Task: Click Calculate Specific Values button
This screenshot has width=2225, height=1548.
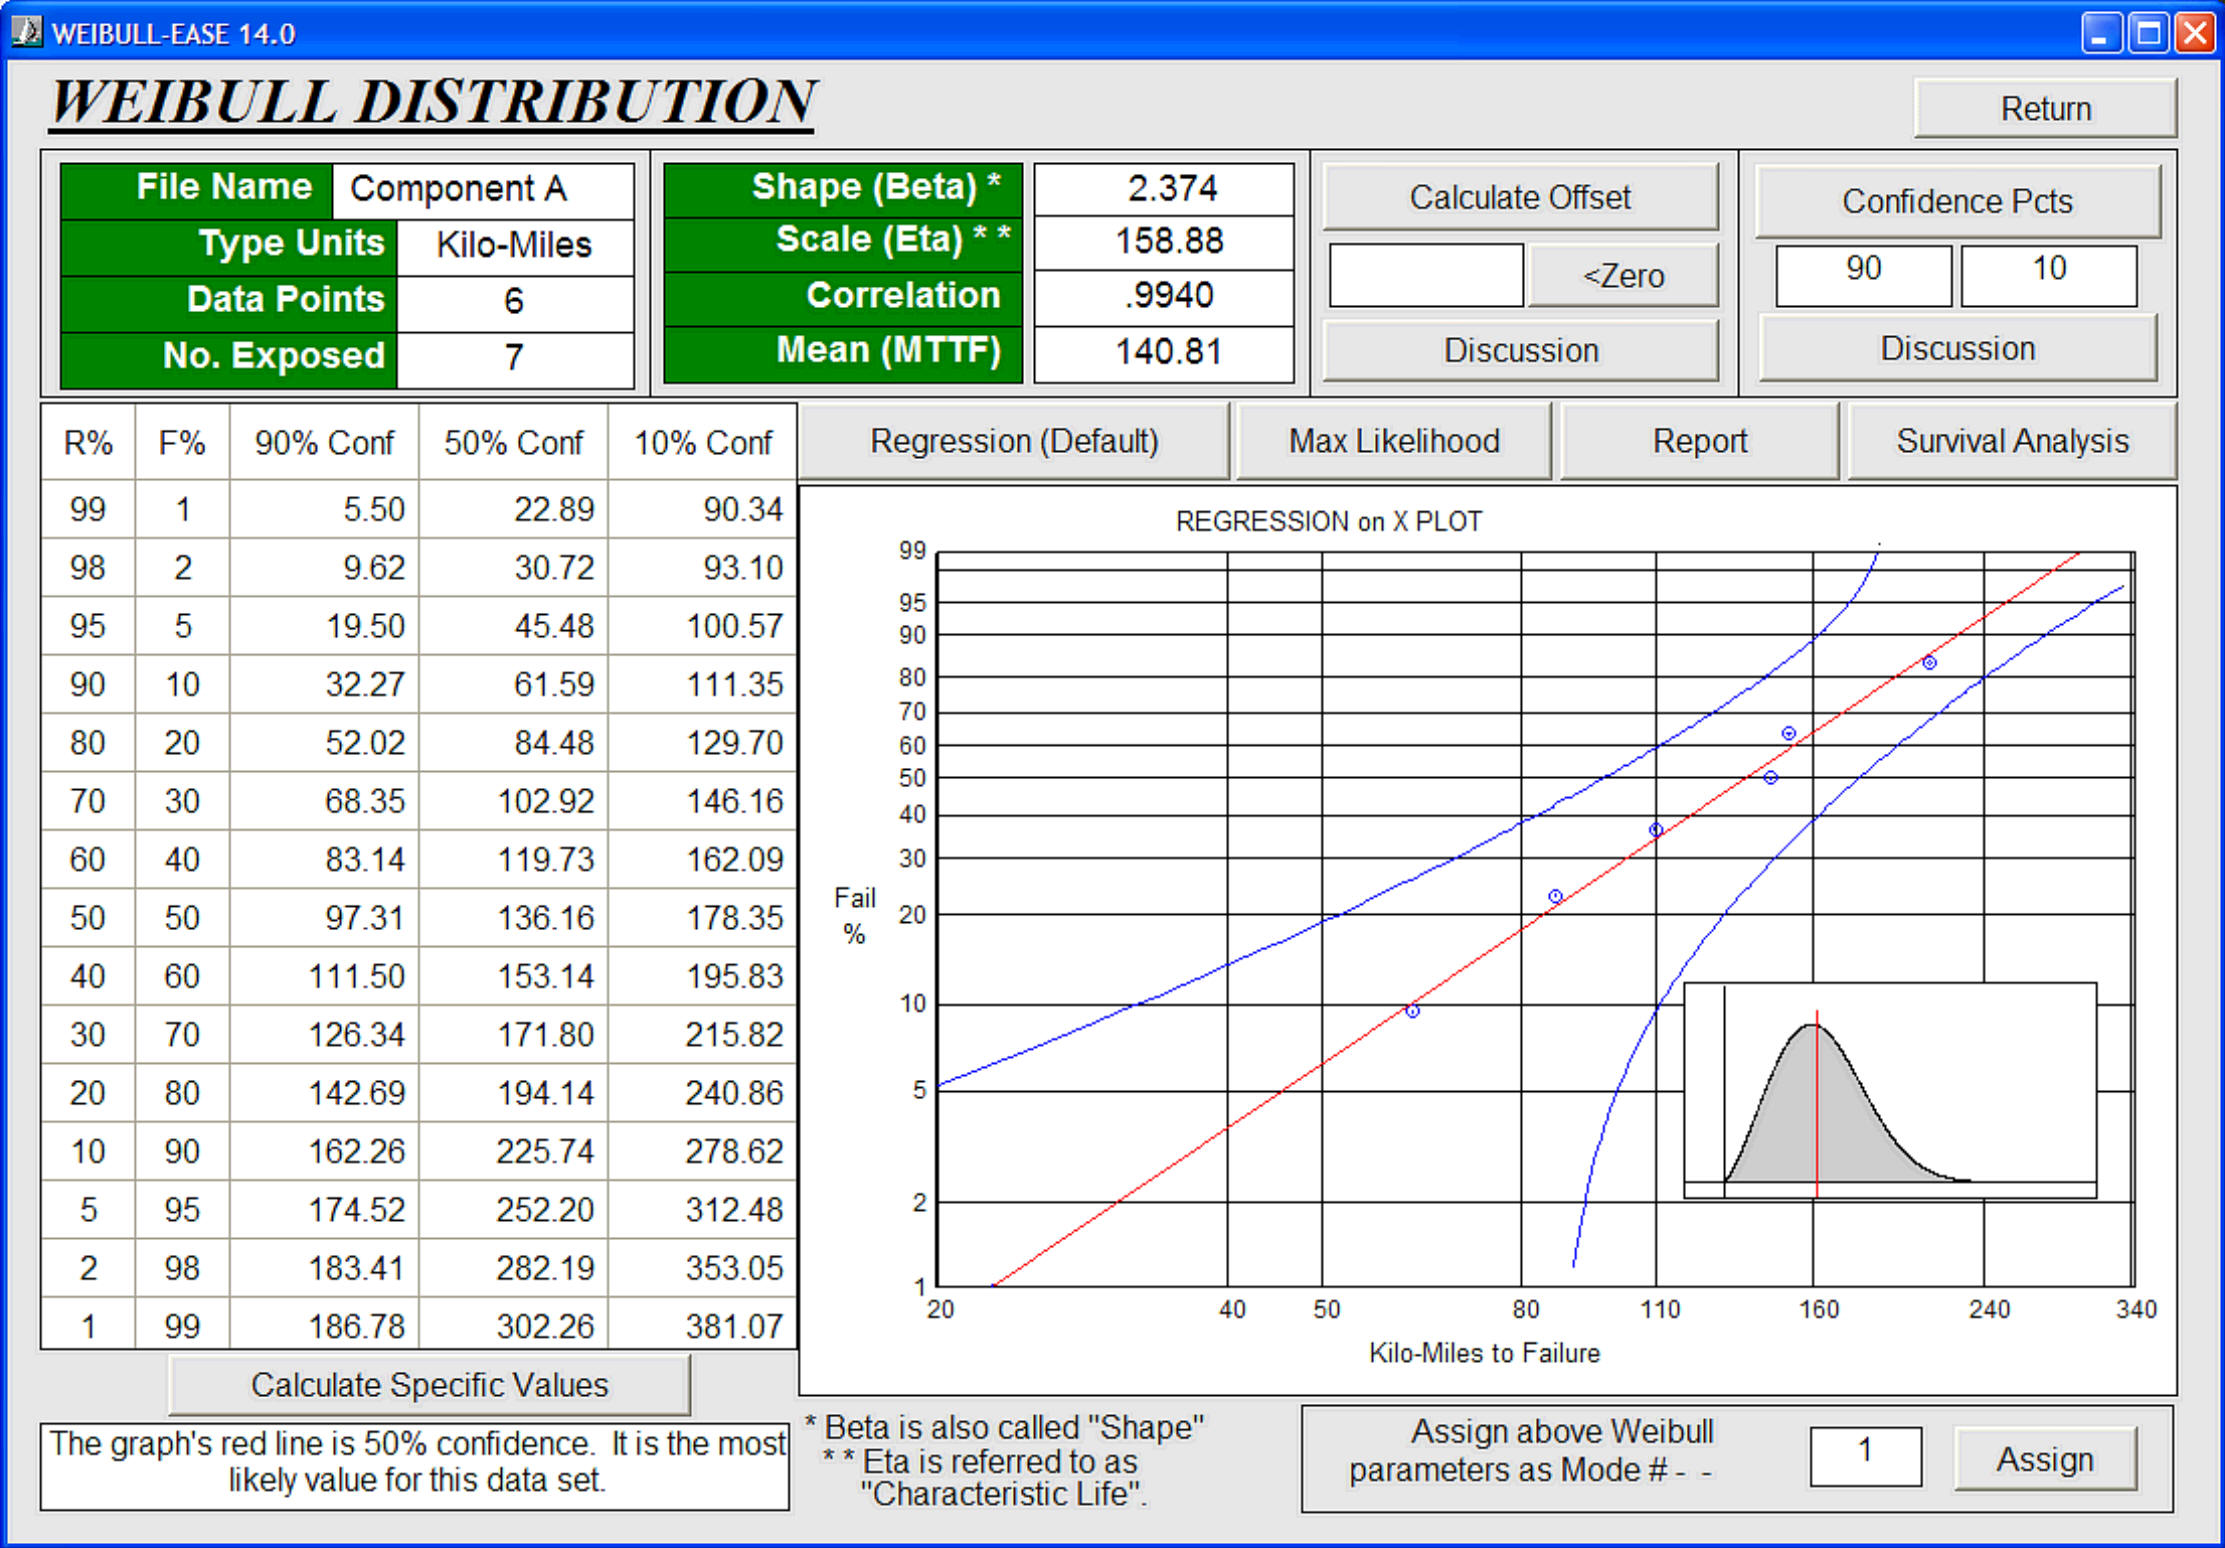Action: [429, 1385]
